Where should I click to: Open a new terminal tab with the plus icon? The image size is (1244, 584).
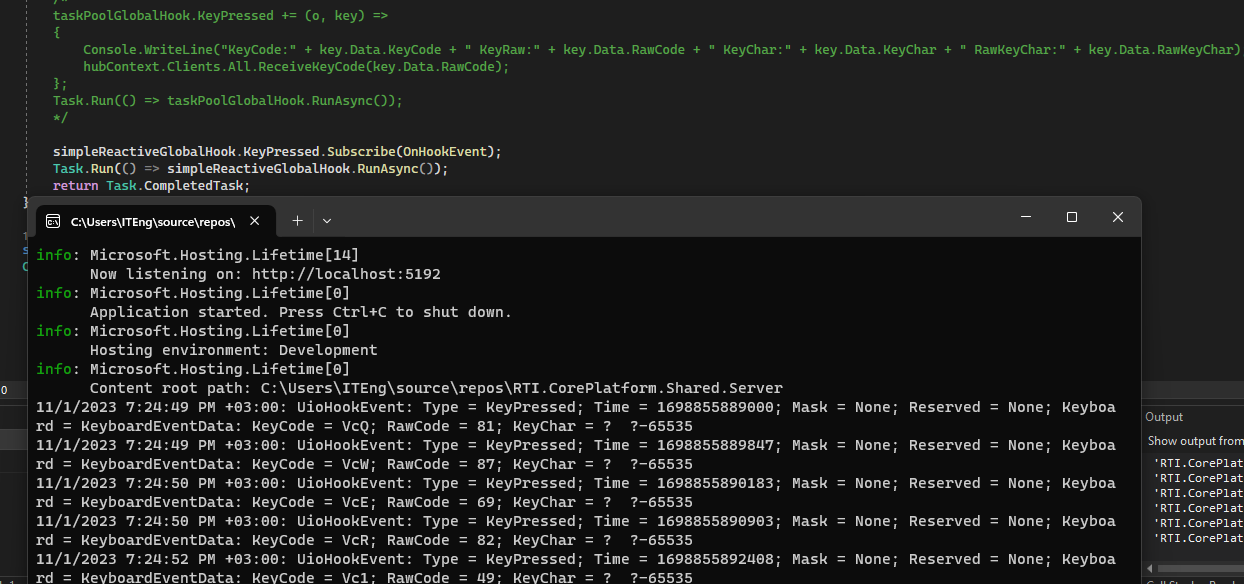click(297, 220)
